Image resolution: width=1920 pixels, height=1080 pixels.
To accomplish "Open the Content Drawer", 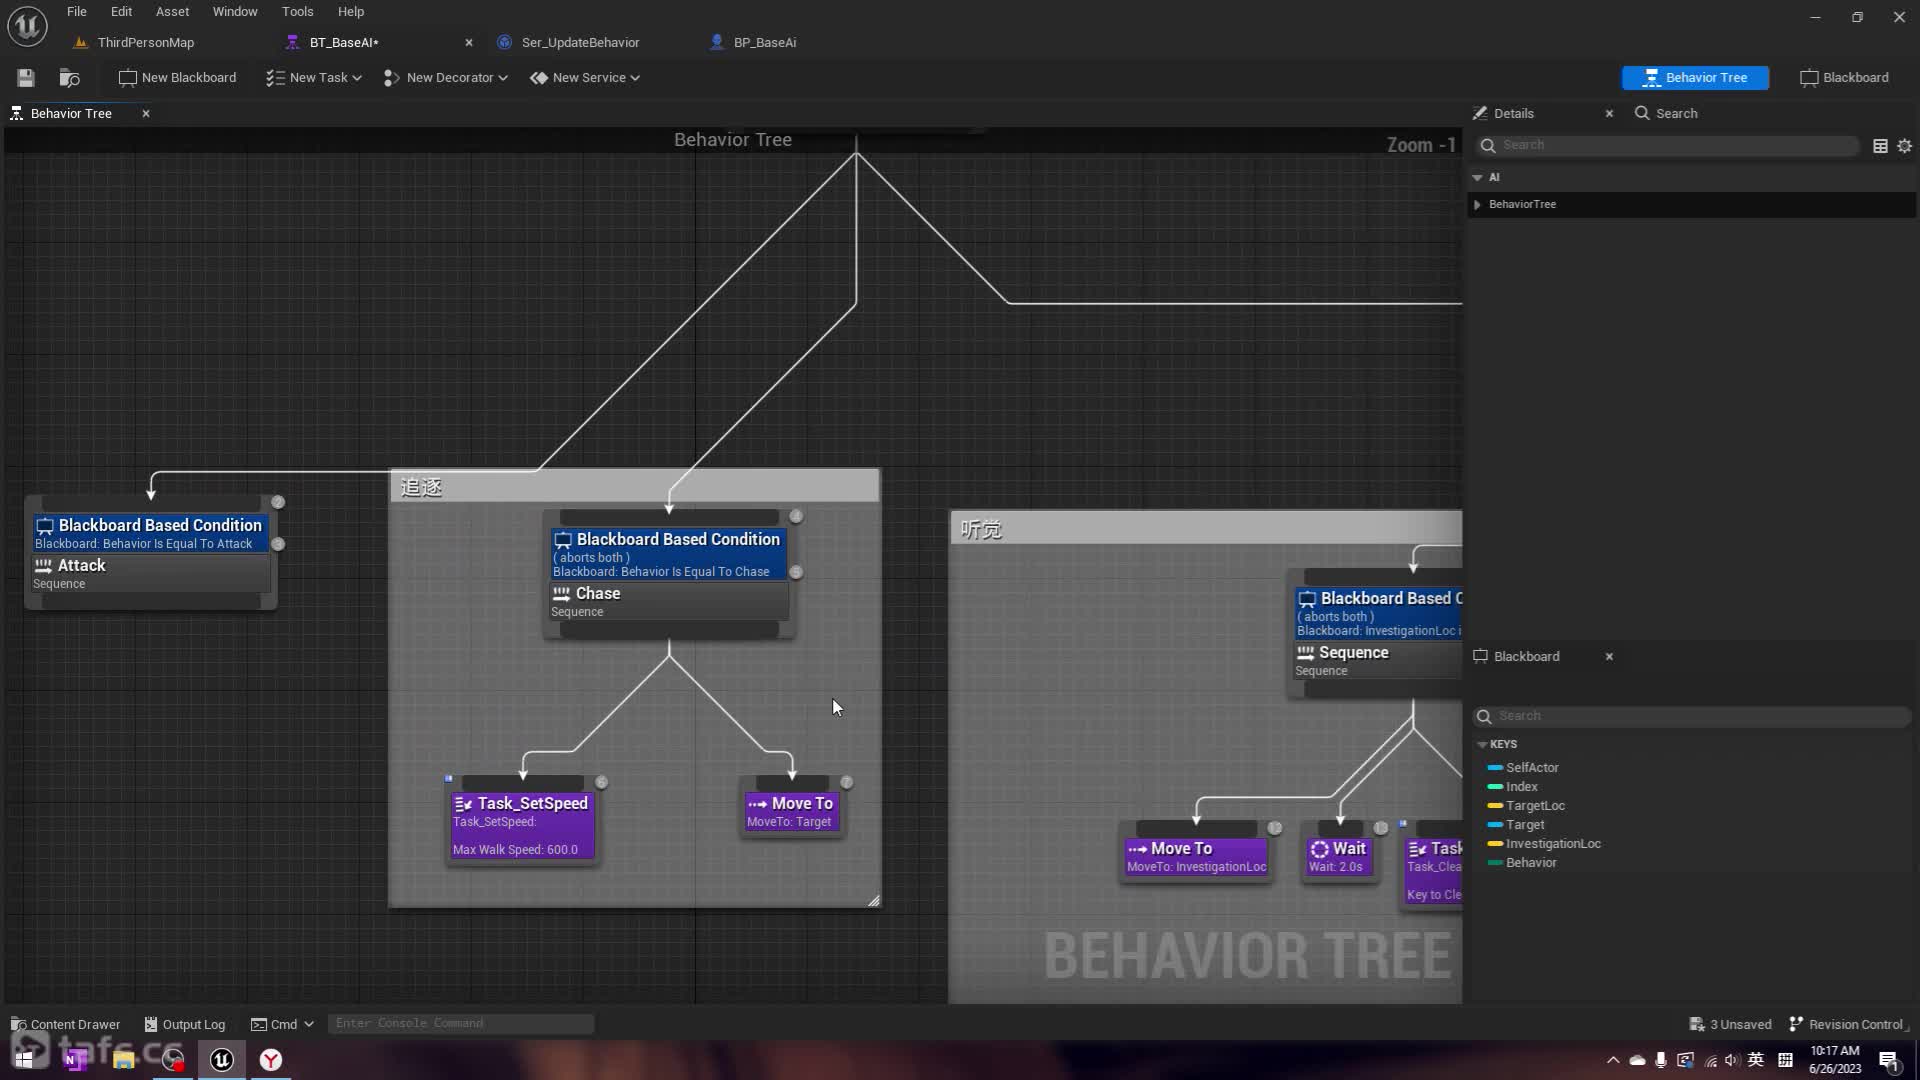I will [66, 1024].
